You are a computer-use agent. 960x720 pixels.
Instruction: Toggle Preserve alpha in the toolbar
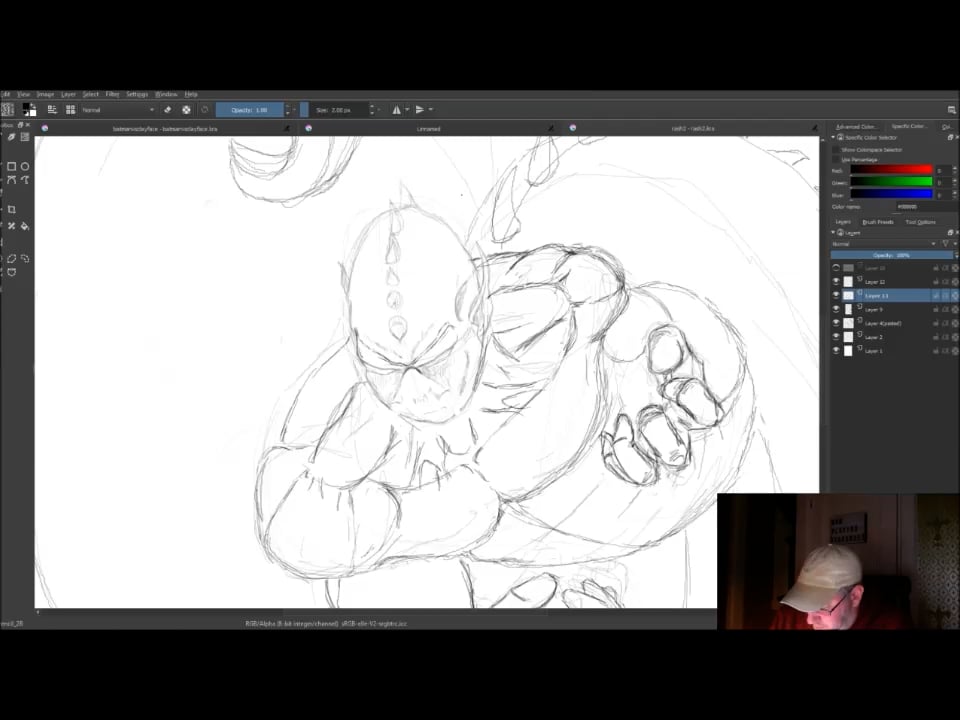click(186, 110)
